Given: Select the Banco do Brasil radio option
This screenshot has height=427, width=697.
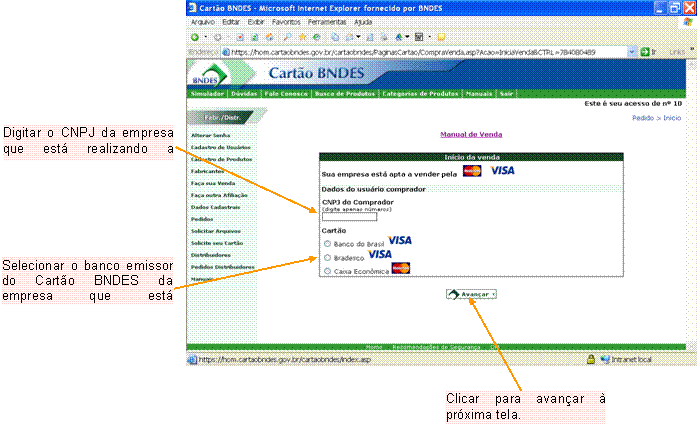Looking at the screenshot, I should 328,243.
